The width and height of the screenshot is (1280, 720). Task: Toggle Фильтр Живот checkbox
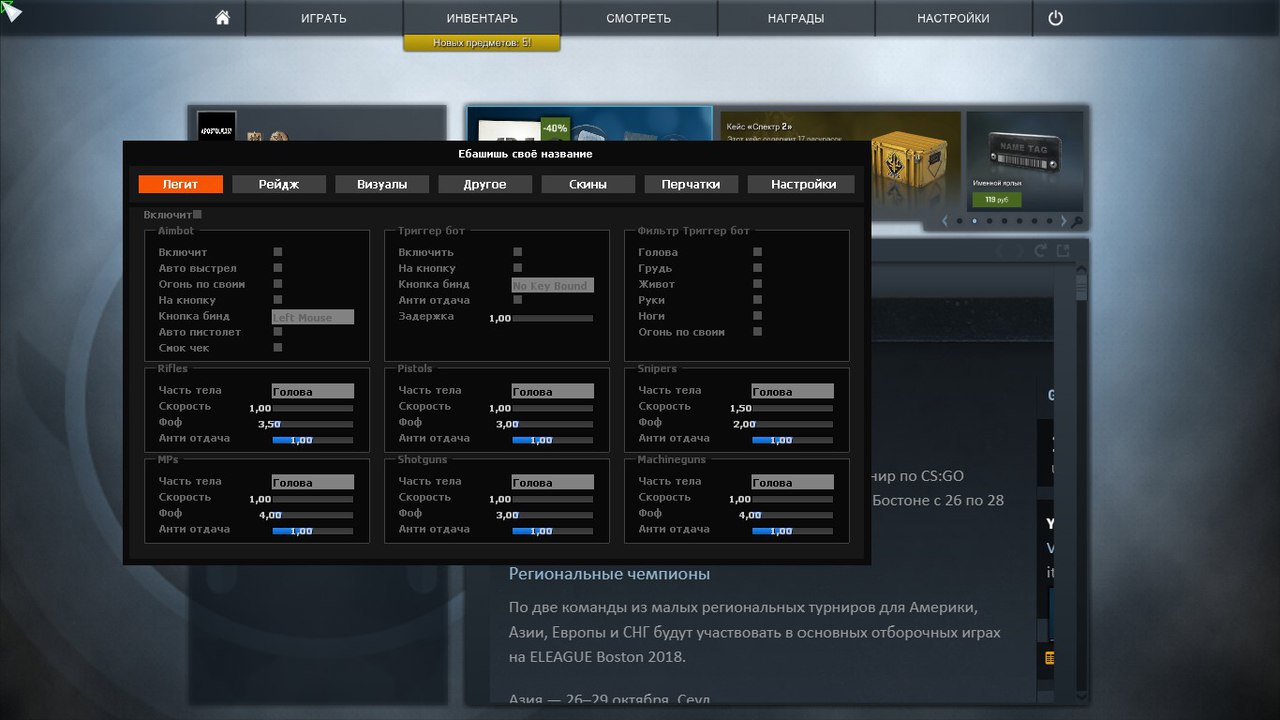[758, 284]
